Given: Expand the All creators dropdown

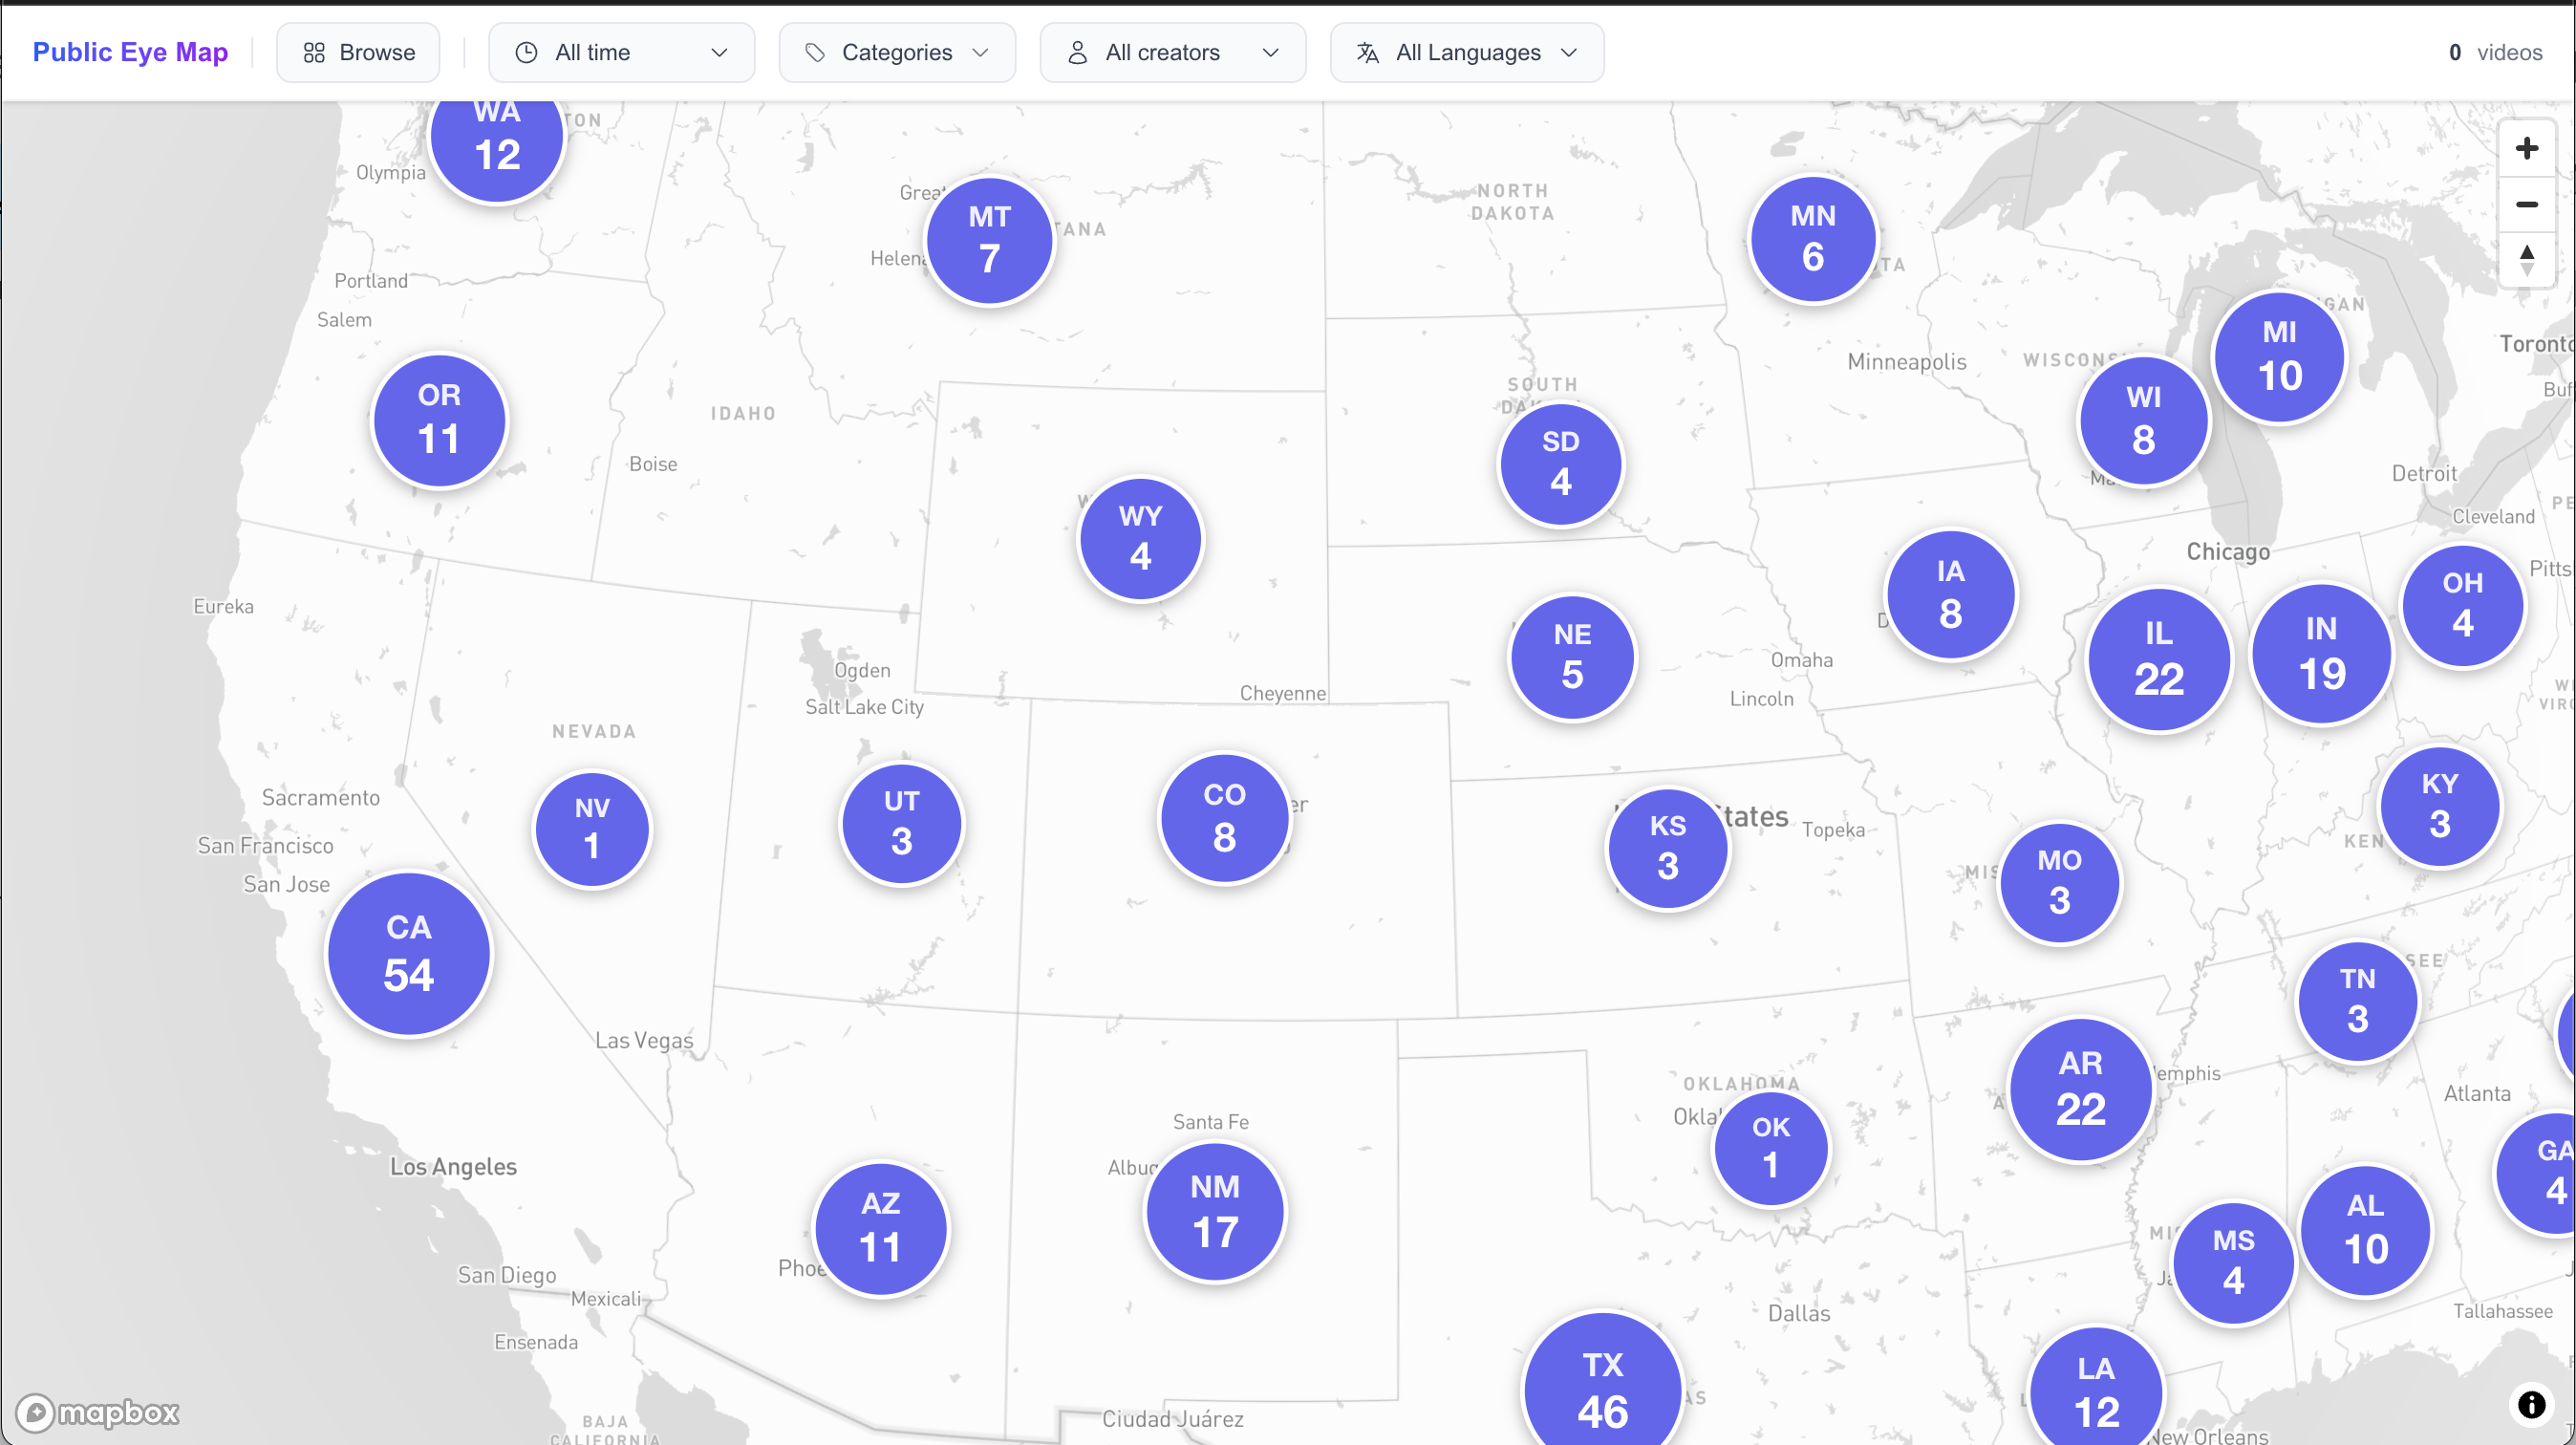Looking at the screenshot, I should (1172, 52).
